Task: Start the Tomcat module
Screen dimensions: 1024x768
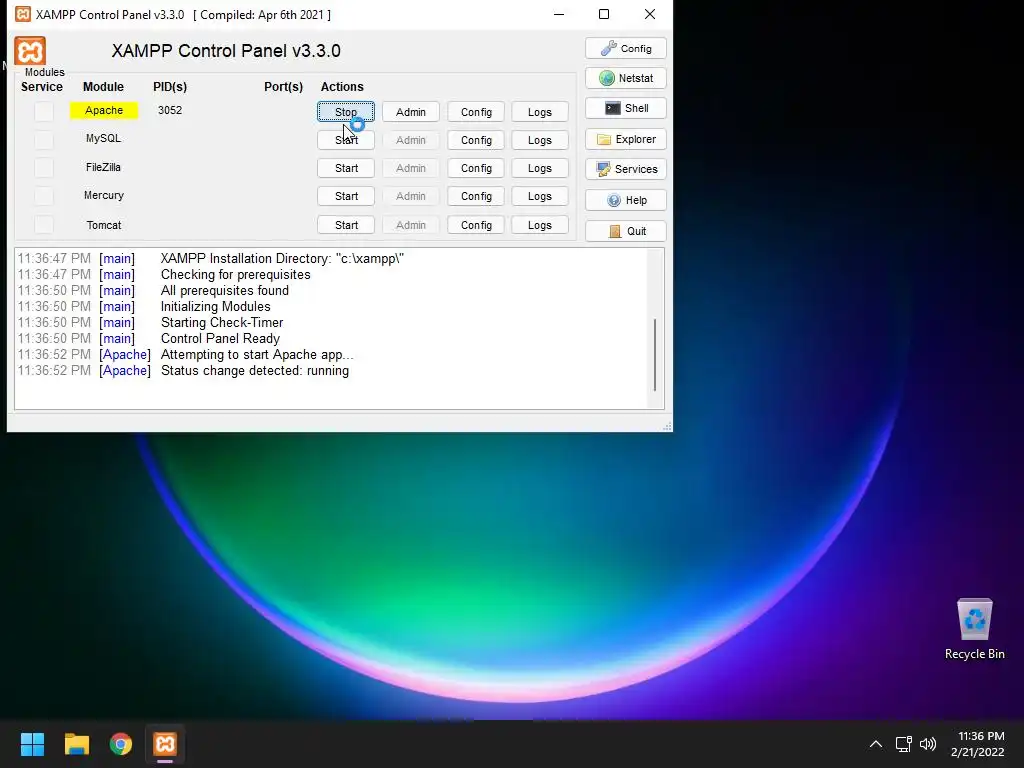Action: point(346,225)
